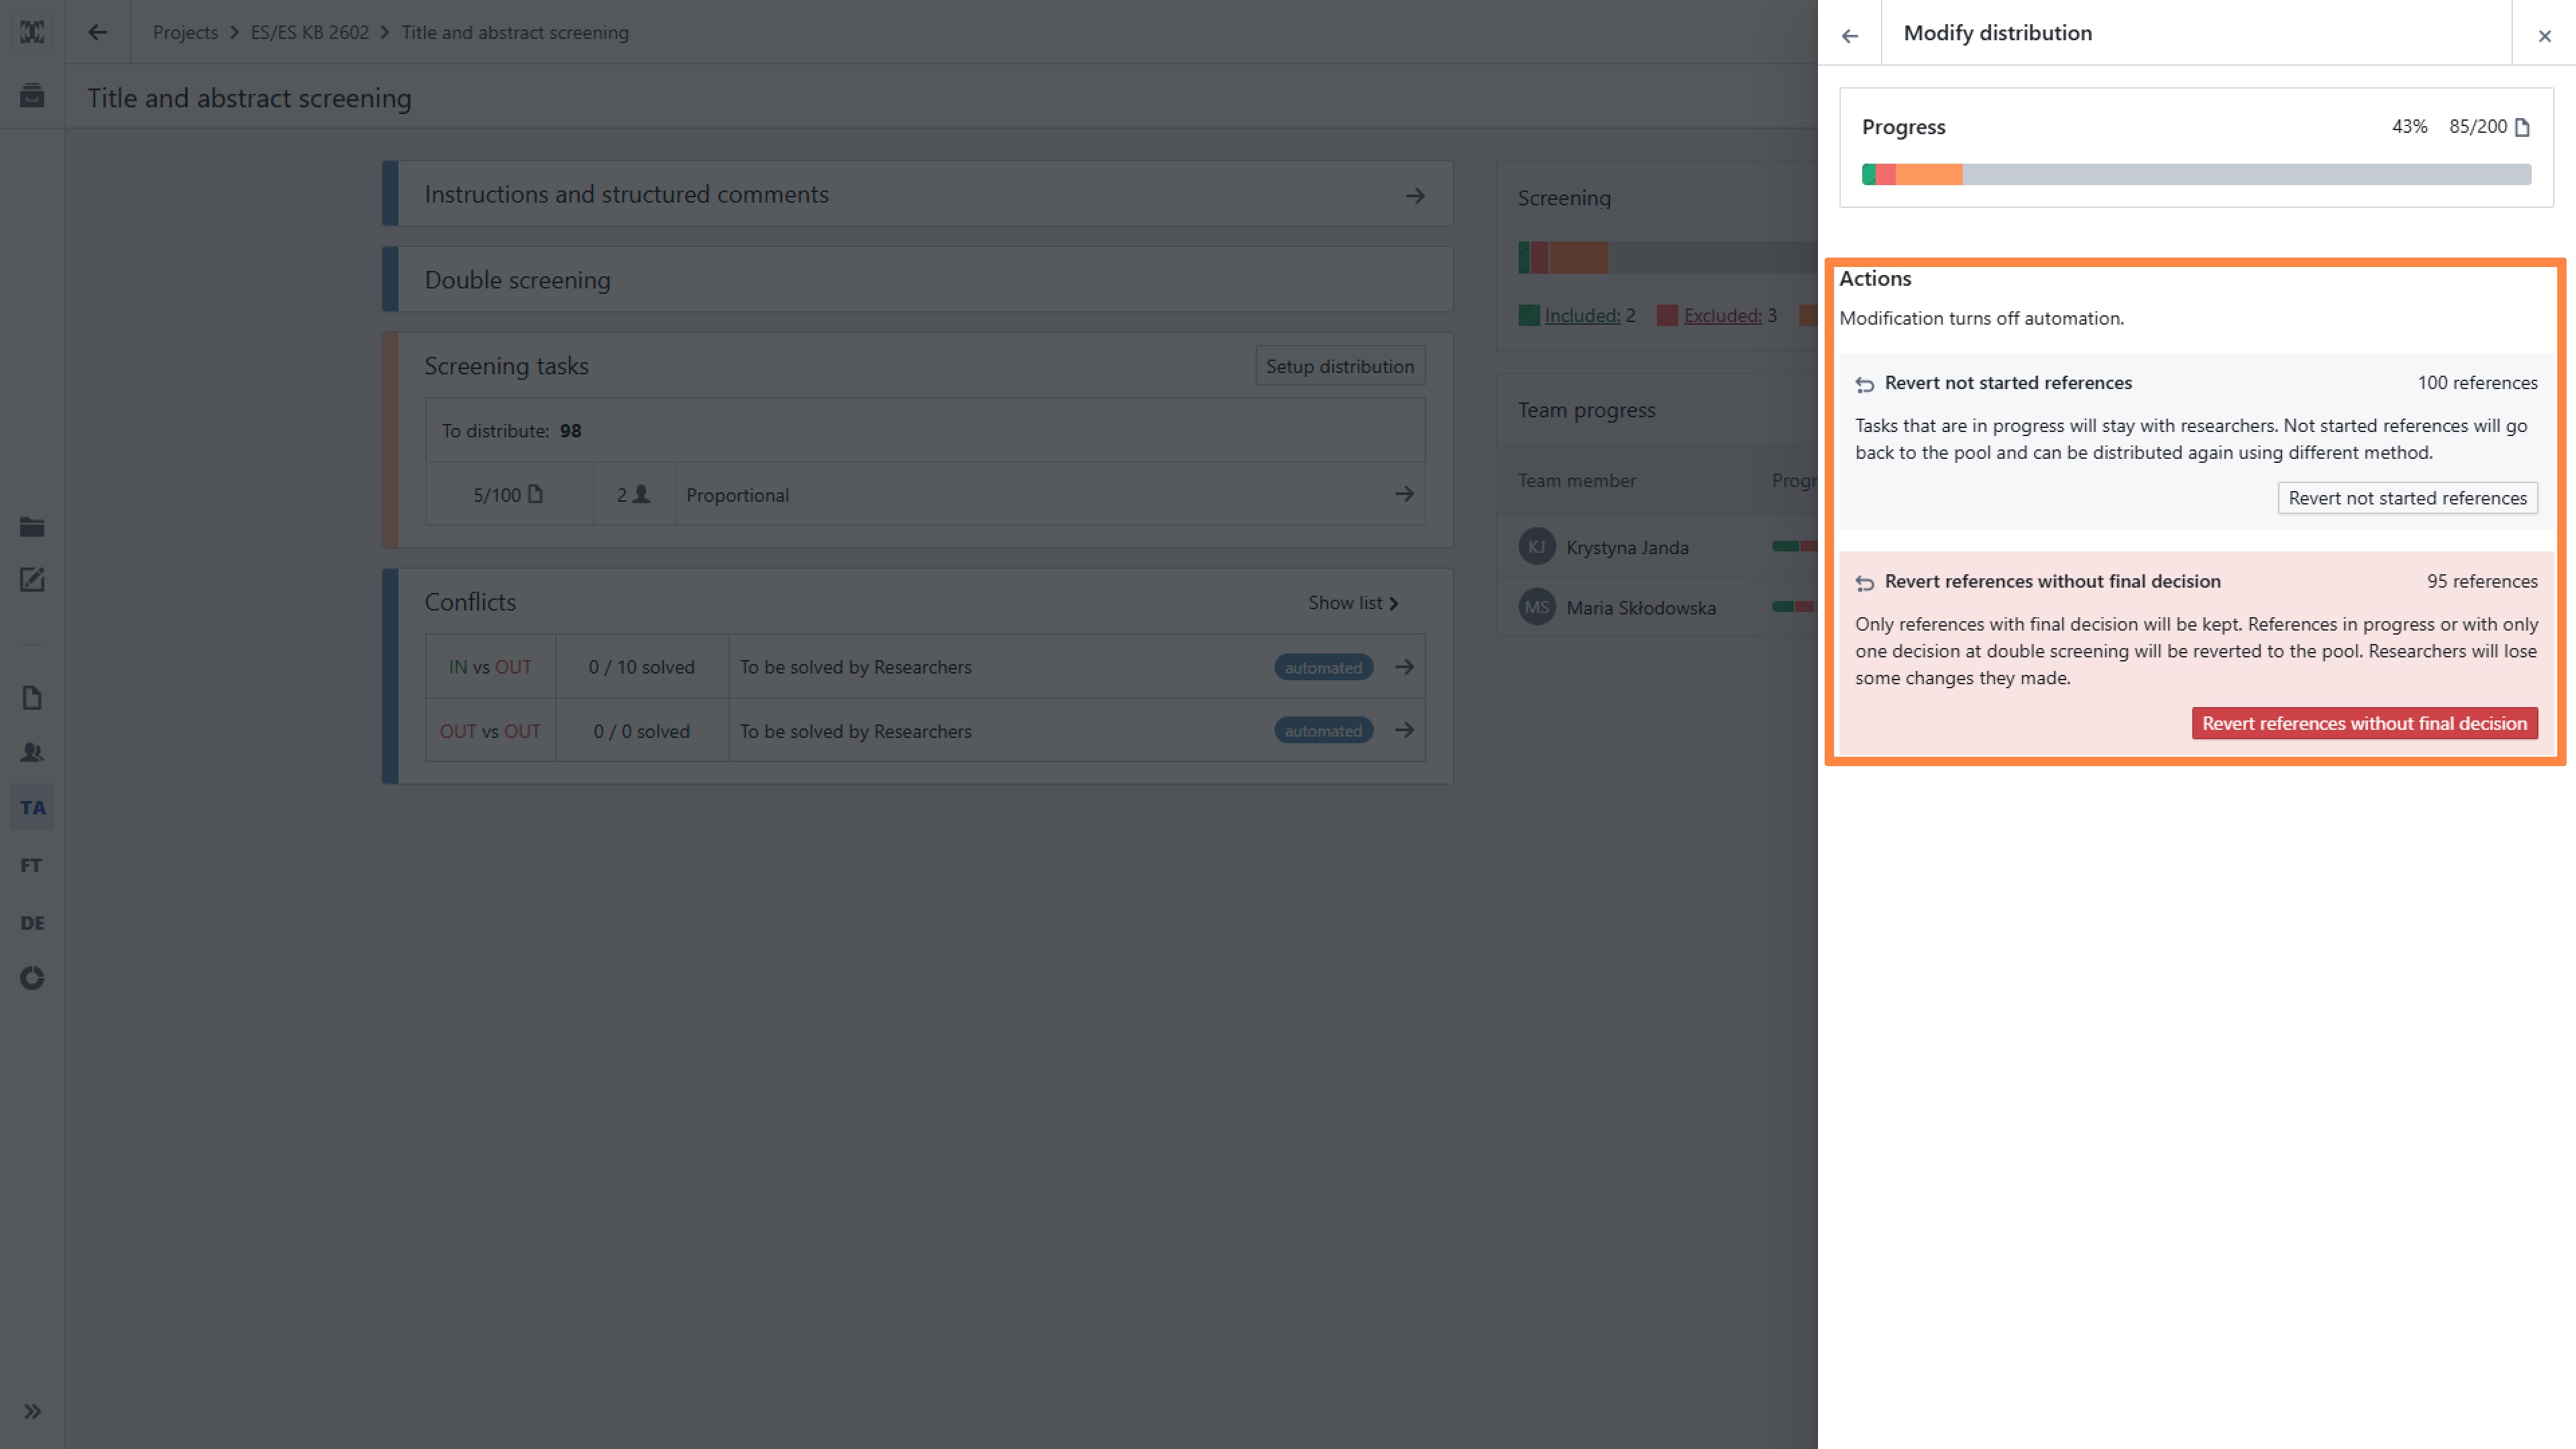Open the FT sidebar item
The image size is (2576, 1449).
(32, 865)
